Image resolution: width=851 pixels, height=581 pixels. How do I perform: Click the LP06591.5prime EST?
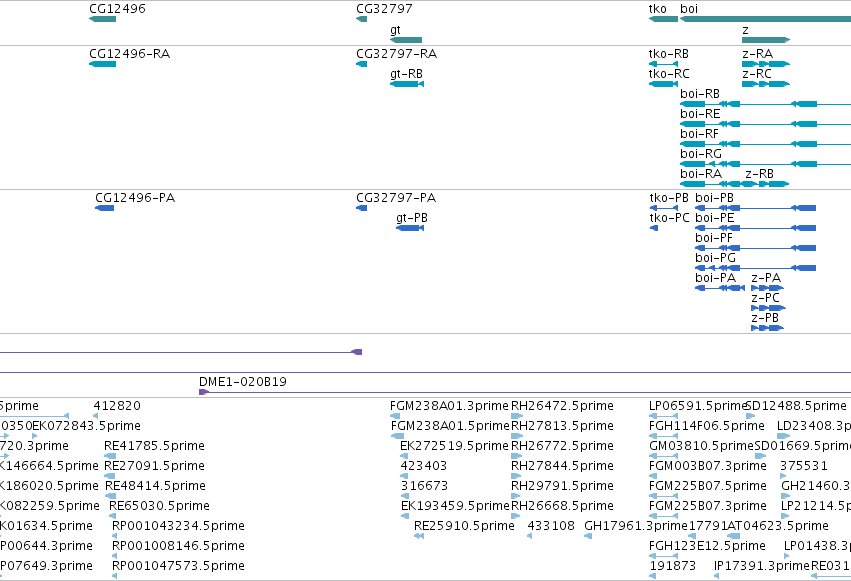[x=663, y=416]
